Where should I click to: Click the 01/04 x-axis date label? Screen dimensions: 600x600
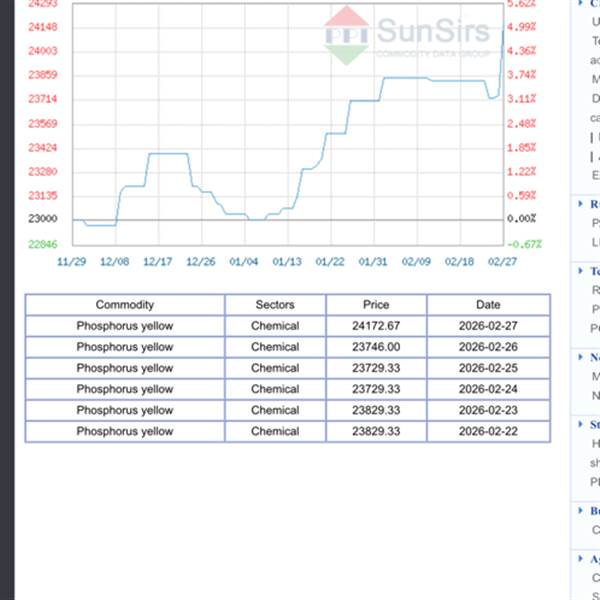pos(244,262)
